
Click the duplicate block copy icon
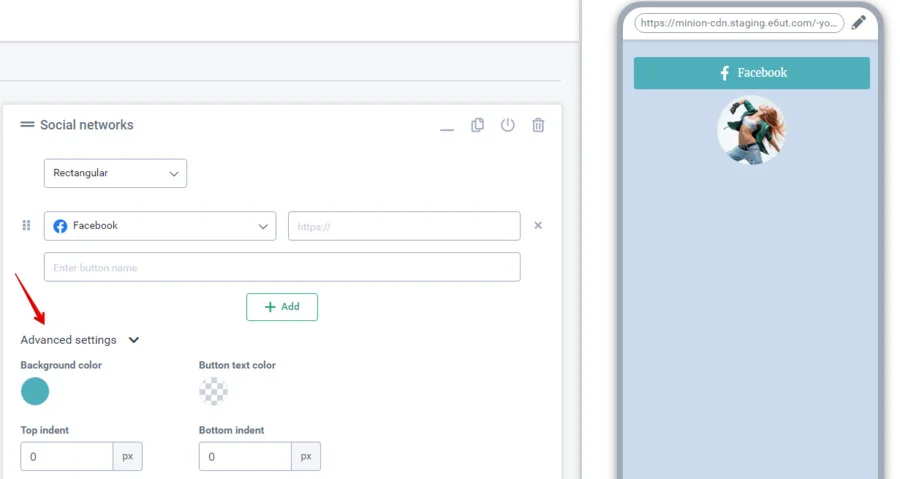(477, 125)
